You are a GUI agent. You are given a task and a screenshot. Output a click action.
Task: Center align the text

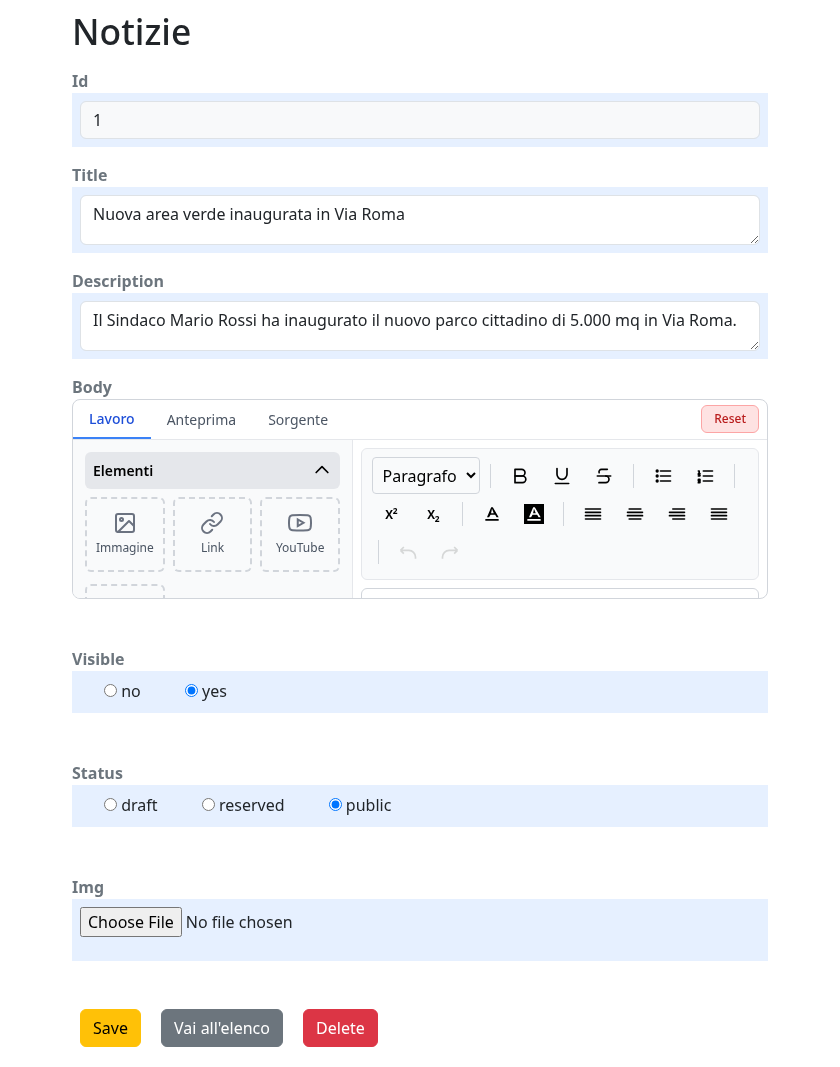[x=635, y=514]
